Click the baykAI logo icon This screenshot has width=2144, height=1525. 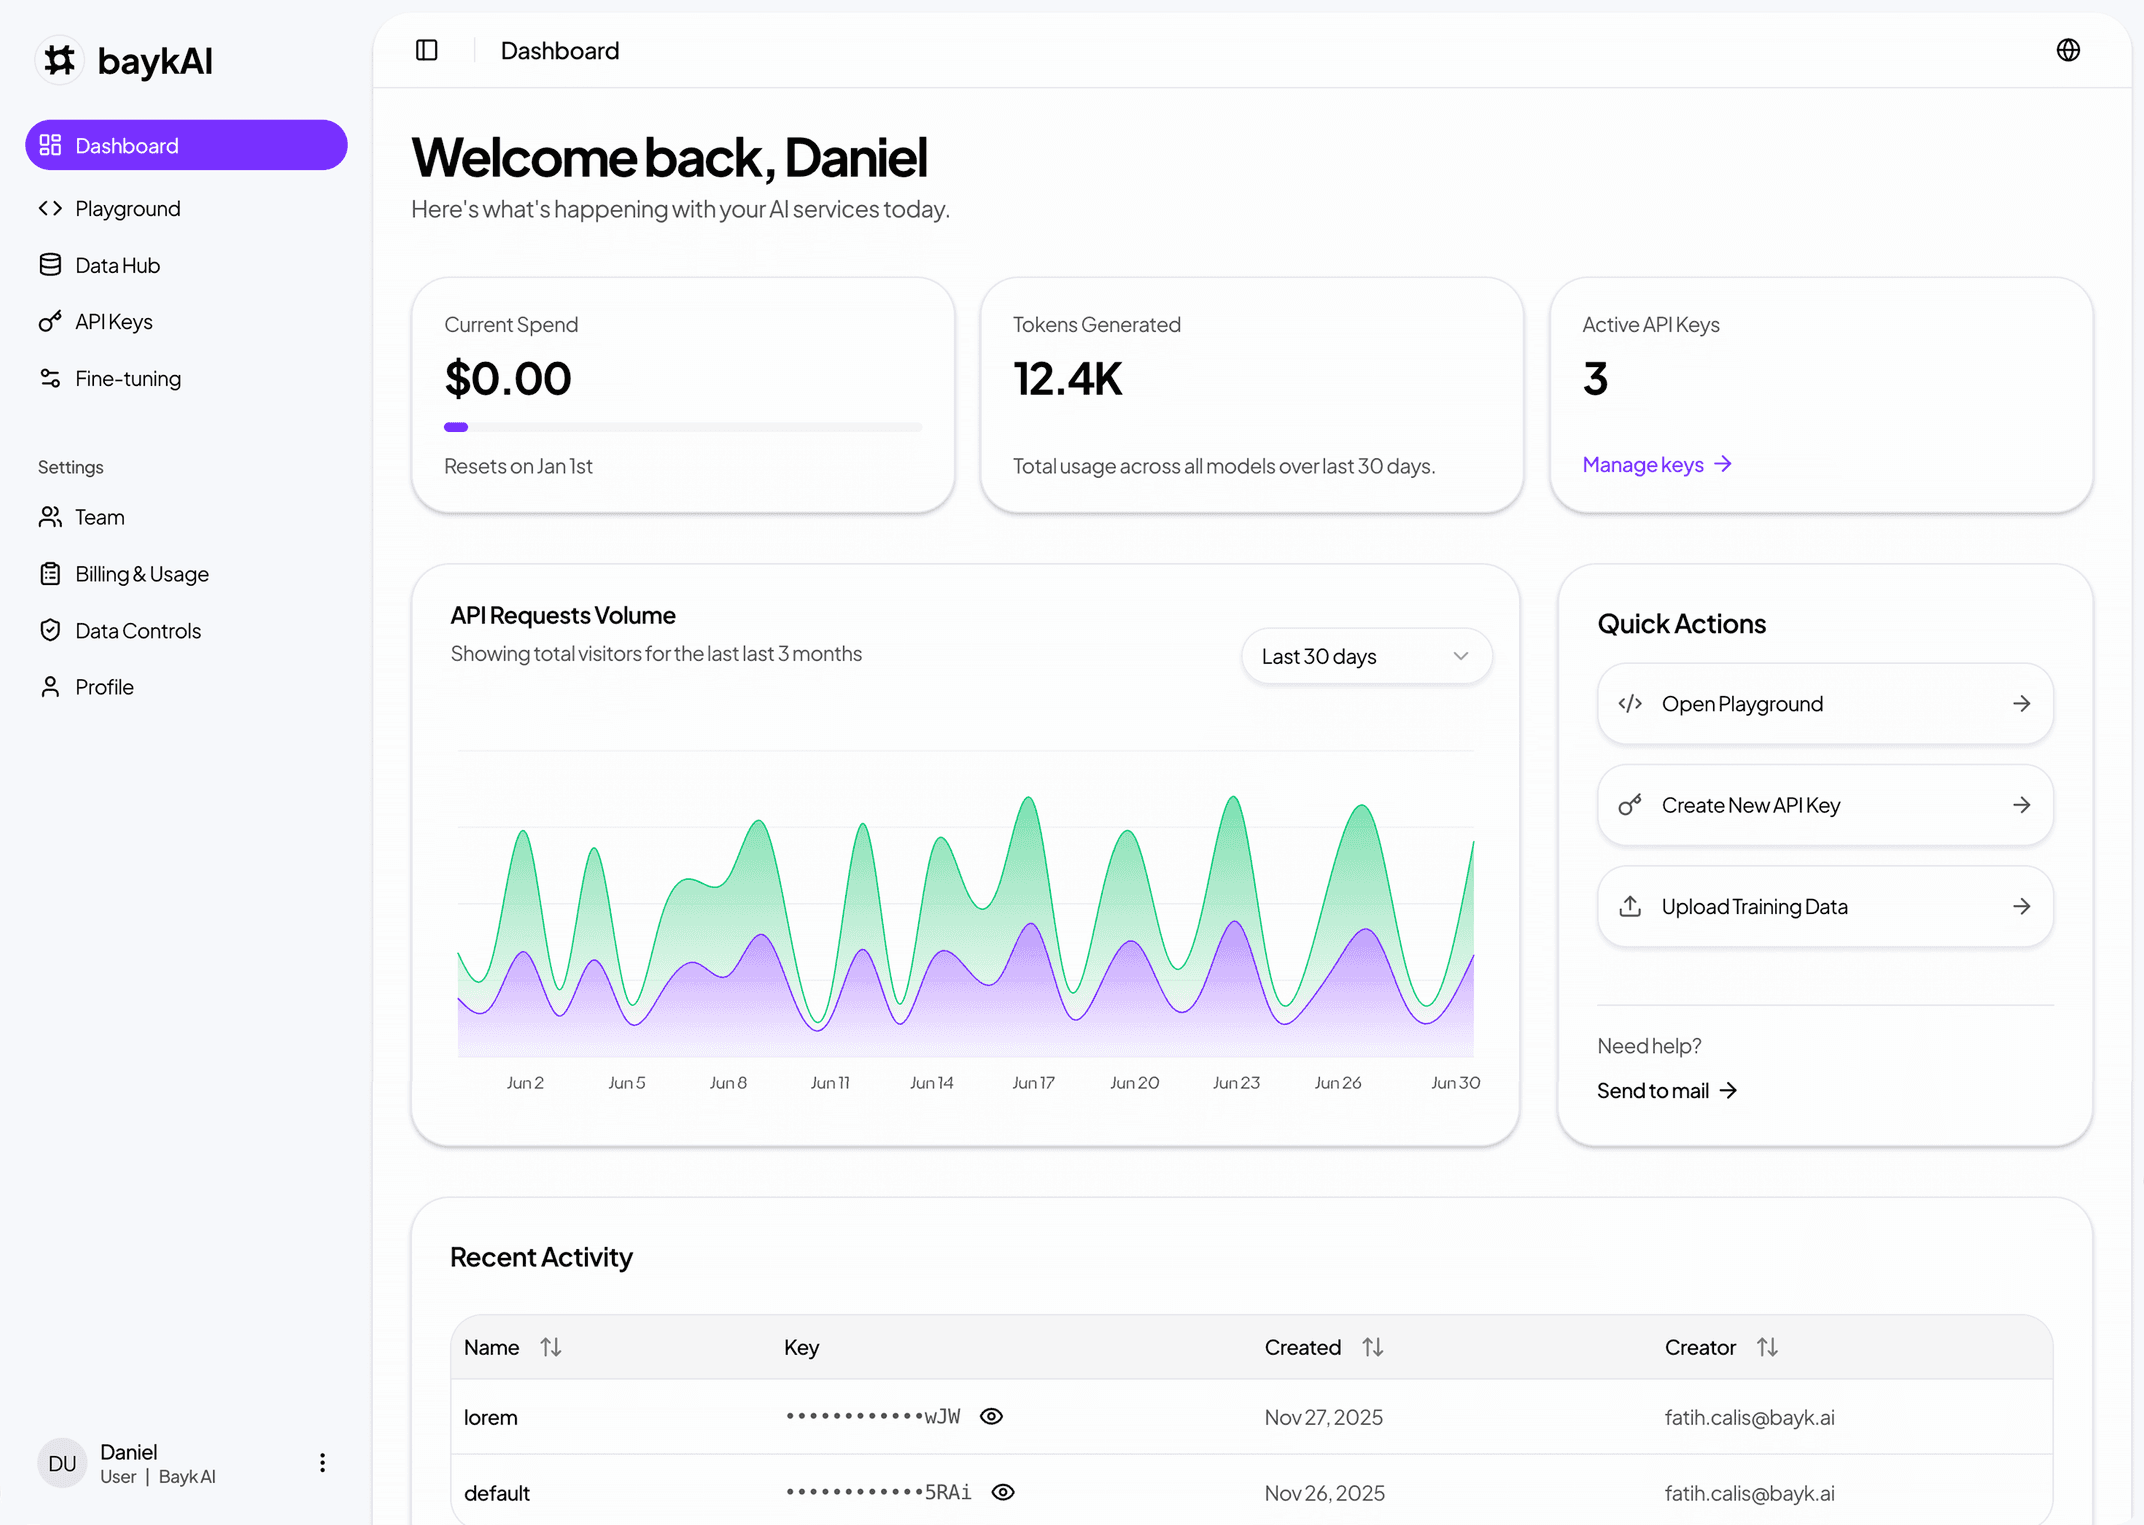(60, 60)
